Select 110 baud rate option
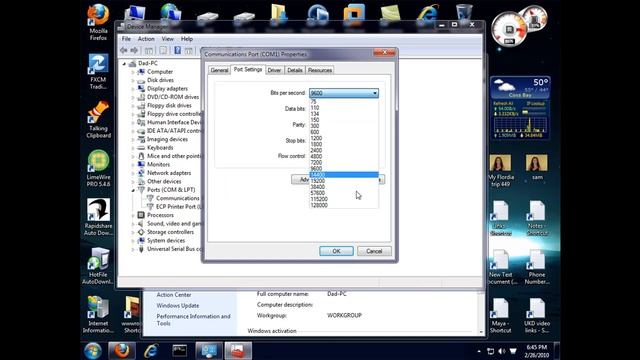Viewport: 640px width, 360px height. 344,108
